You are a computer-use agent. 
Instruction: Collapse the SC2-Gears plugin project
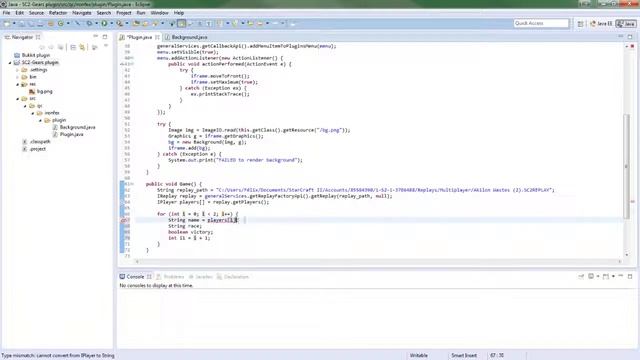(10, 62)
